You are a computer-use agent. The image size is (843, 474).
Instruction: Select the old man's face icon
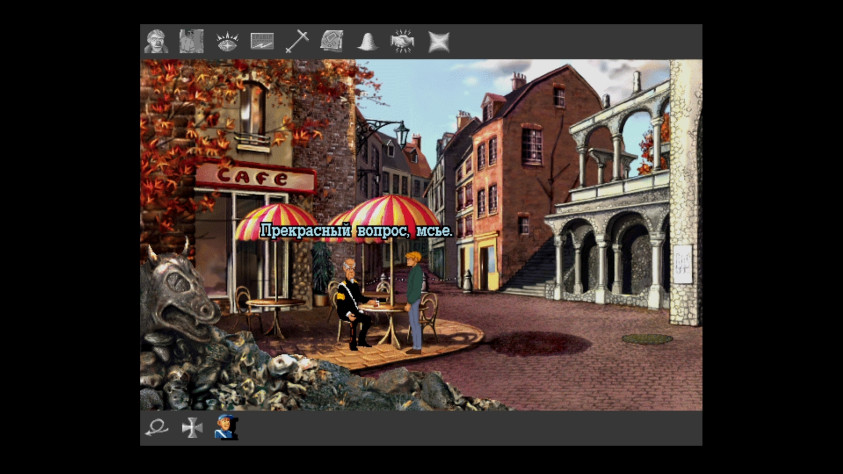pyautogui.click(x=156, y=41)
